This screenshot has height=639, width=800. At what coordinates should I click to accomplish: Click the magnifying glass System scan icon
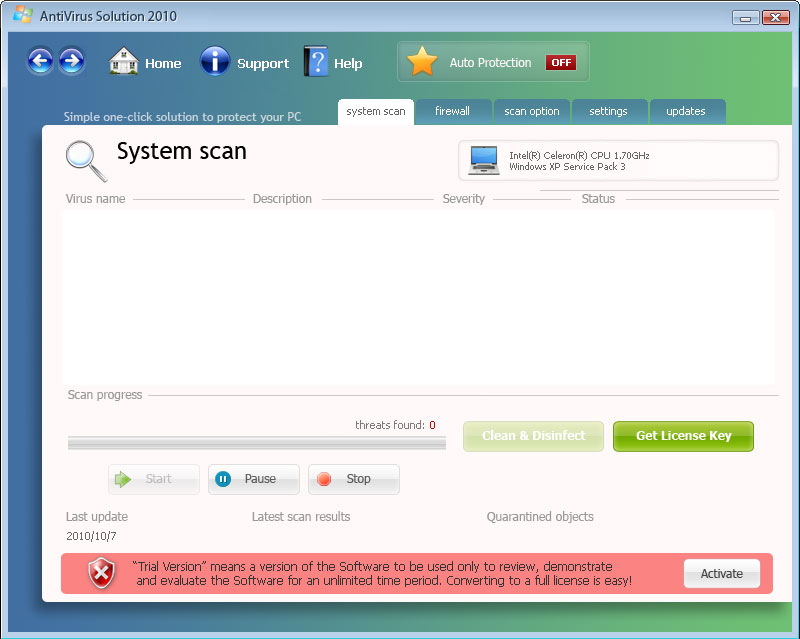86,161
